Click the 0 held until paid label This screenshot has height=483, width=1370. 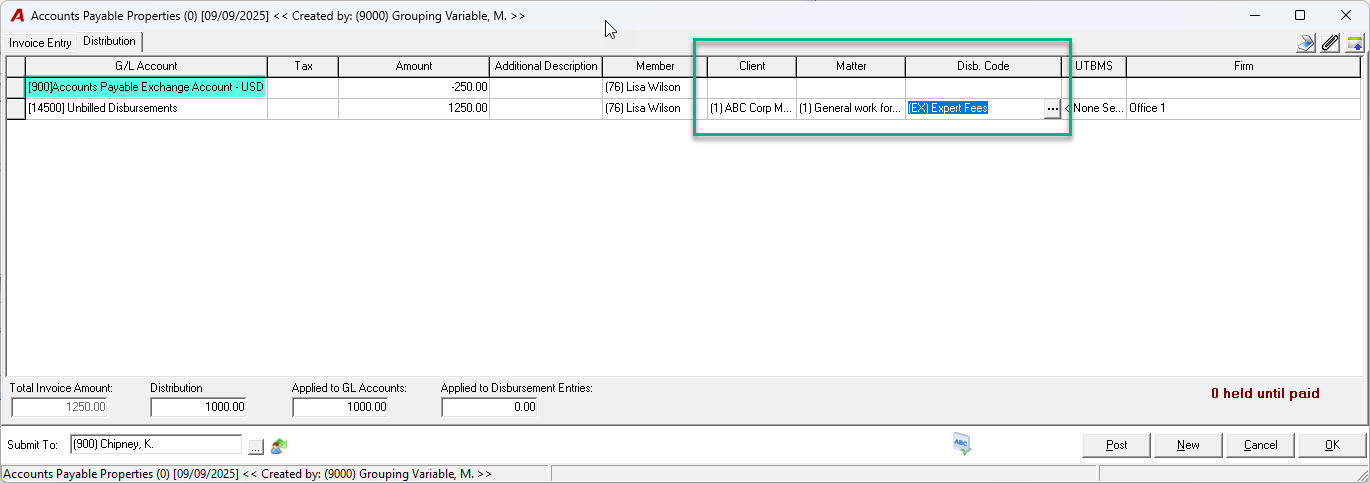pyautogui.click(x=1265, y=394)
